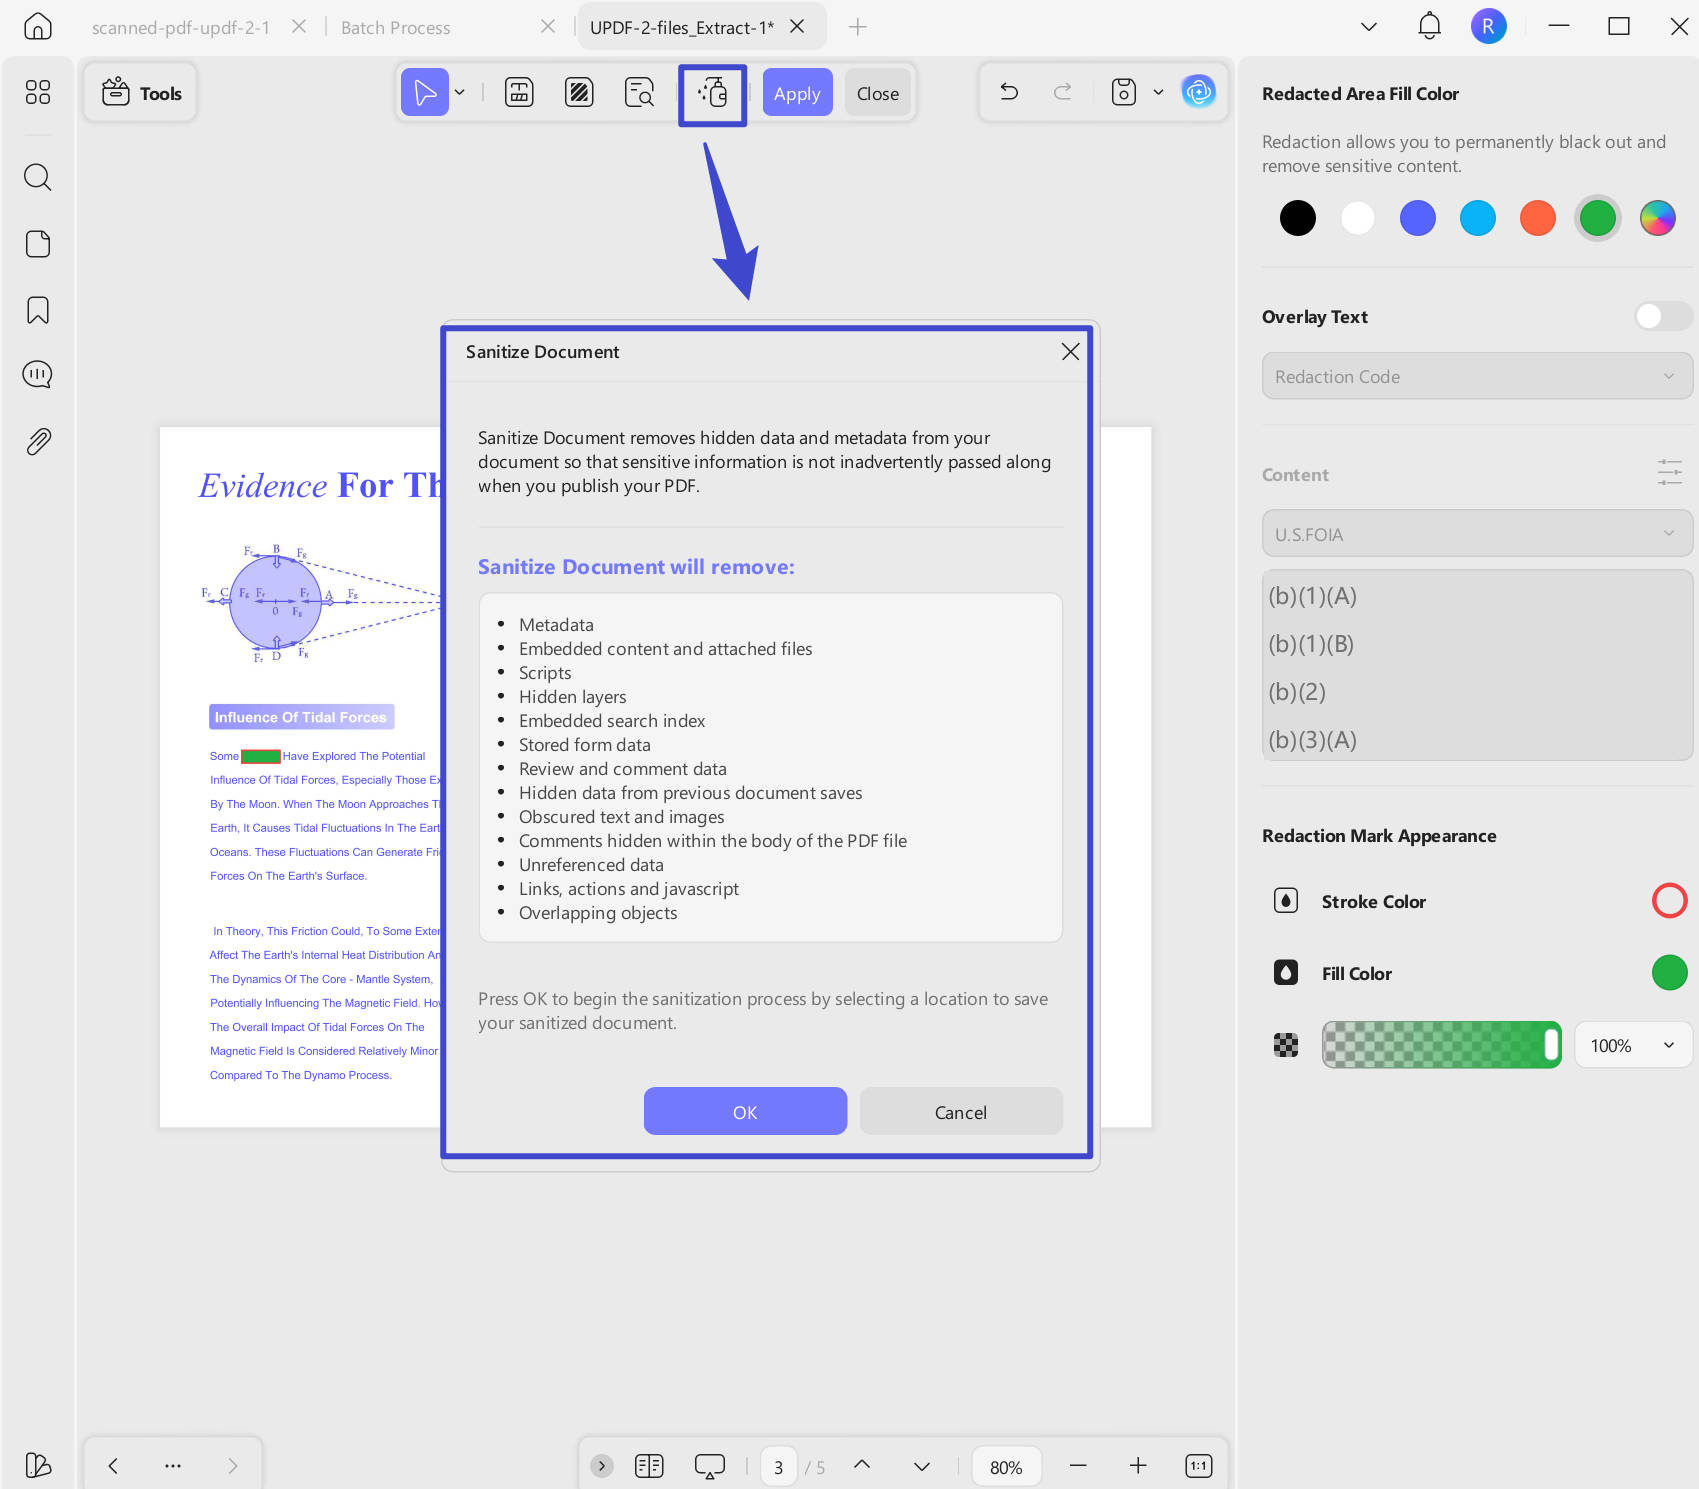Screen dimensions: 1699x1489
Task: Select the cursor pointer tool
Action: click(x=425, y=93)
